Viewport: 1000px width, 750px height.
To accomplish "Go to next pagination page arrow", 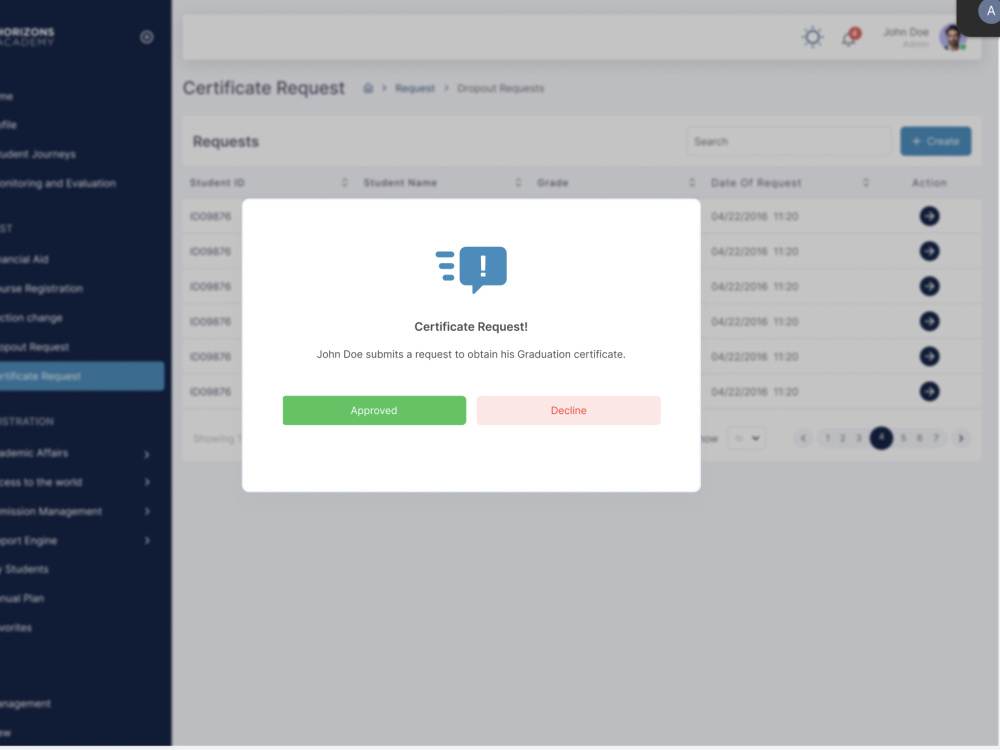I will (960, 438).
